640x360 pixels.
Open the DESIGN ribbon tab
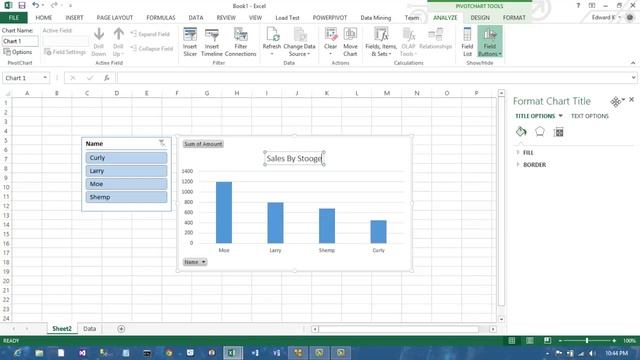click(480, 18)
